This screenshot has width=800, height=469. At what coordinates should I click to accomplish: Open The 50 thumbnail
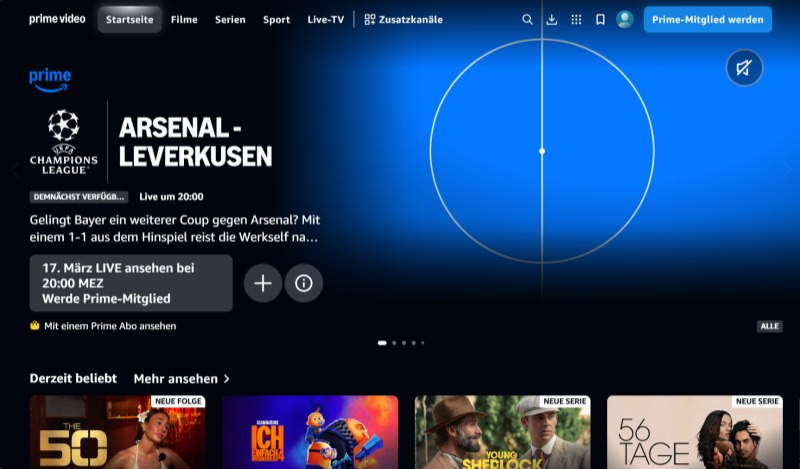(x=117, y=432)
